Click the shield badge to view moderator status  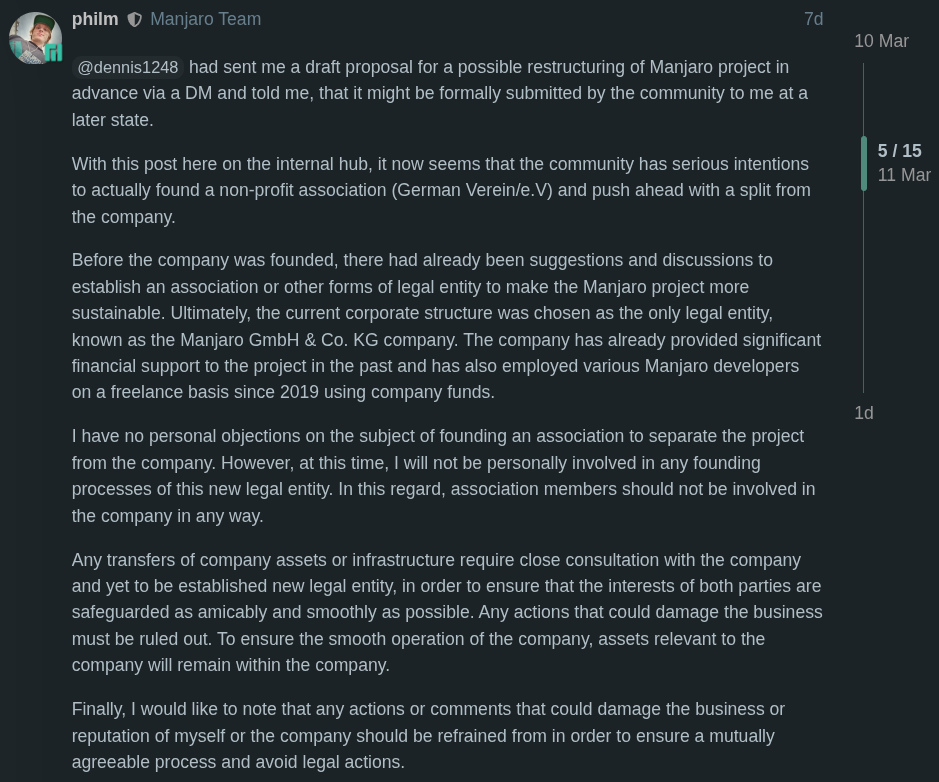pos(135,19)
